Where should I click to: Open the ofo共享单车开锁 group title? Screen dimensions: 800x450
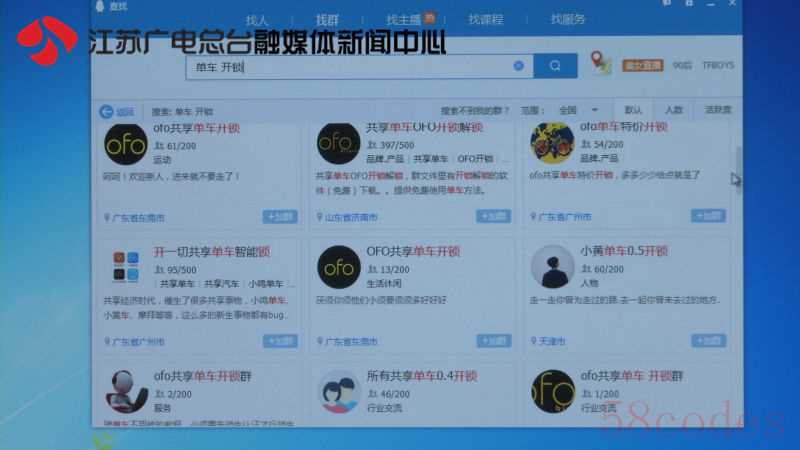tap(196, 129)
